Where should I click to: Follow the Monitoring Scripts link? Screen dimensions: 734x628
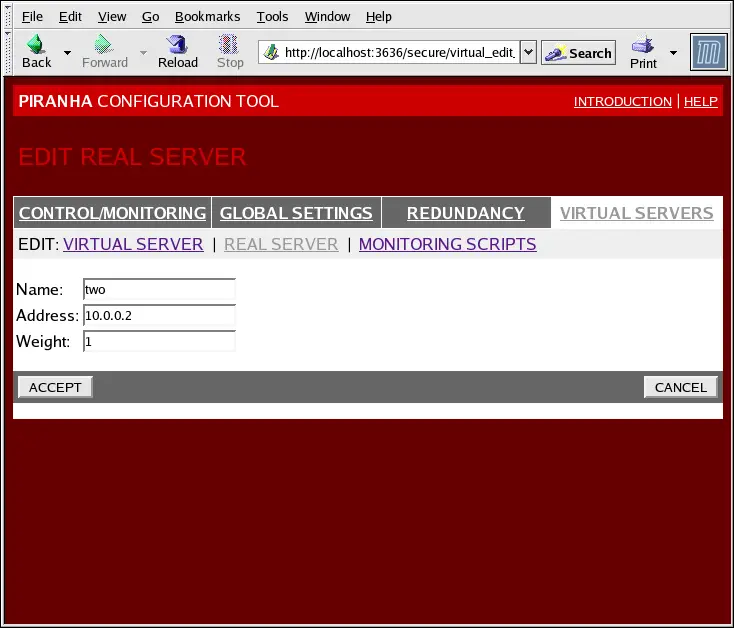(447, 244)
